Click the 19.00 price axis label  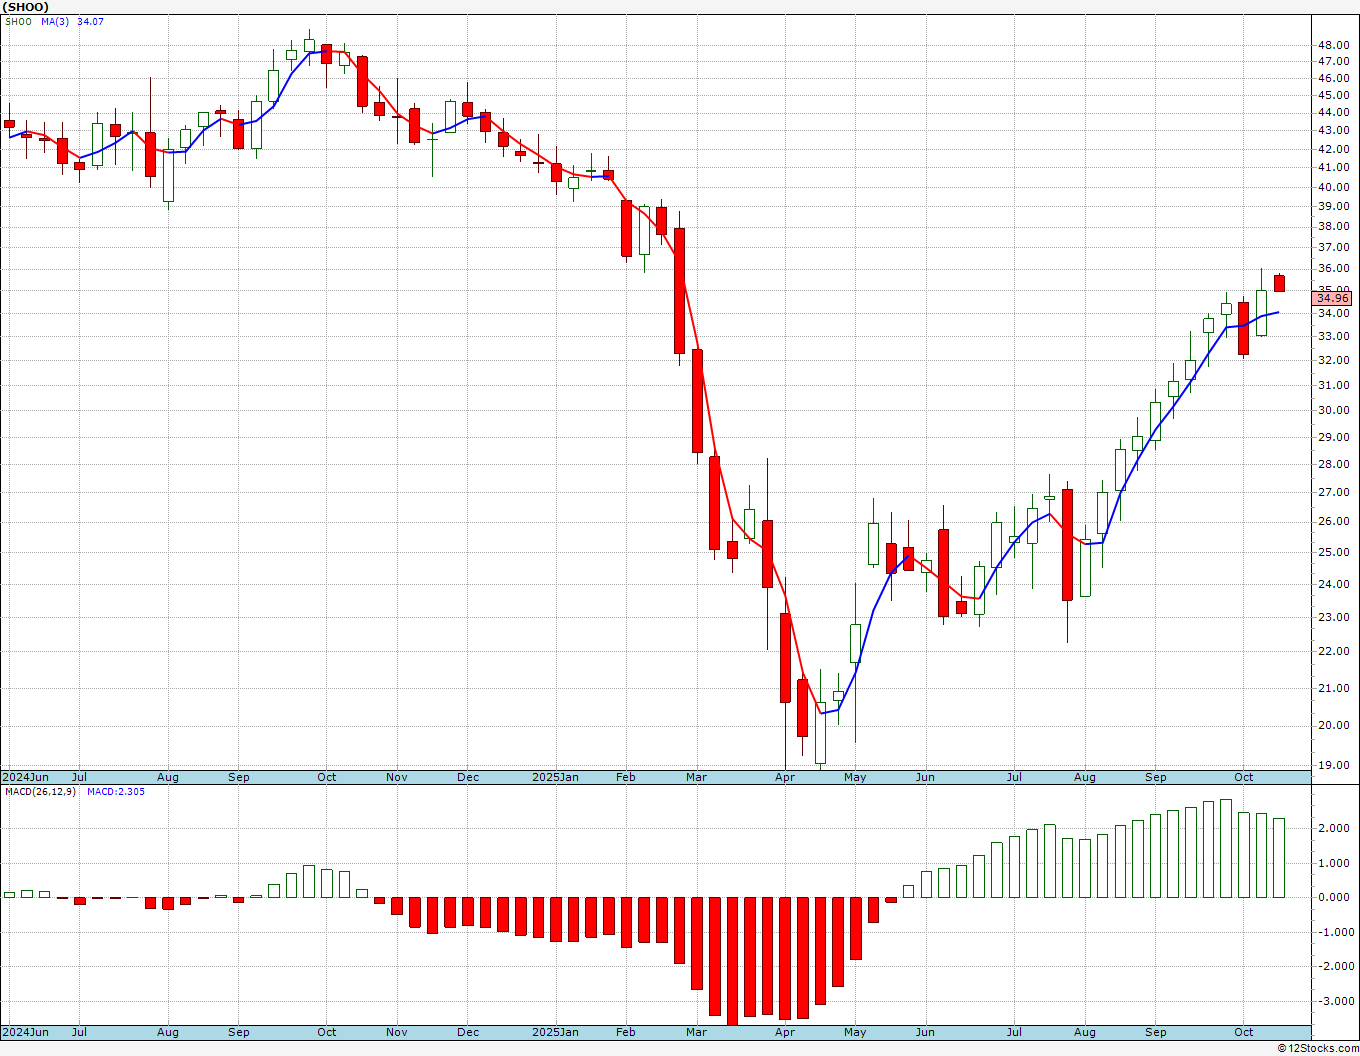(x=1333, y=765)
